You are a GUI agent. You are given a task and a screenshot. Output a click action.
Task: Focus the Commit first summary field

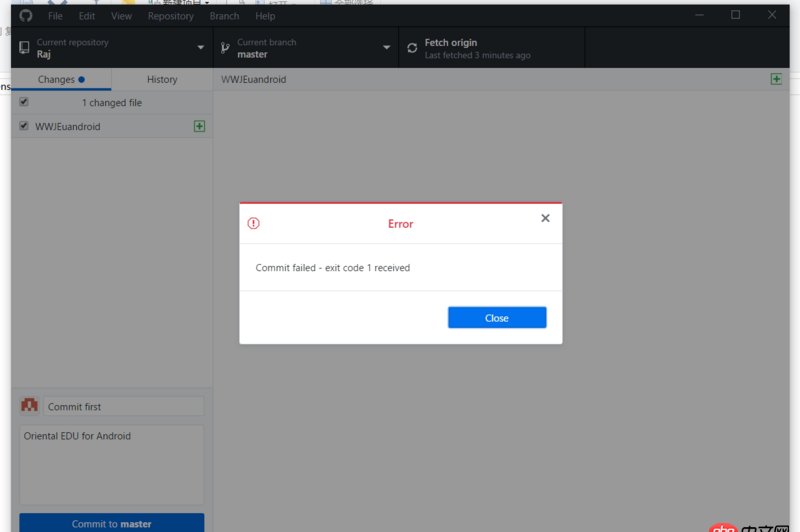tap(123, 407)
